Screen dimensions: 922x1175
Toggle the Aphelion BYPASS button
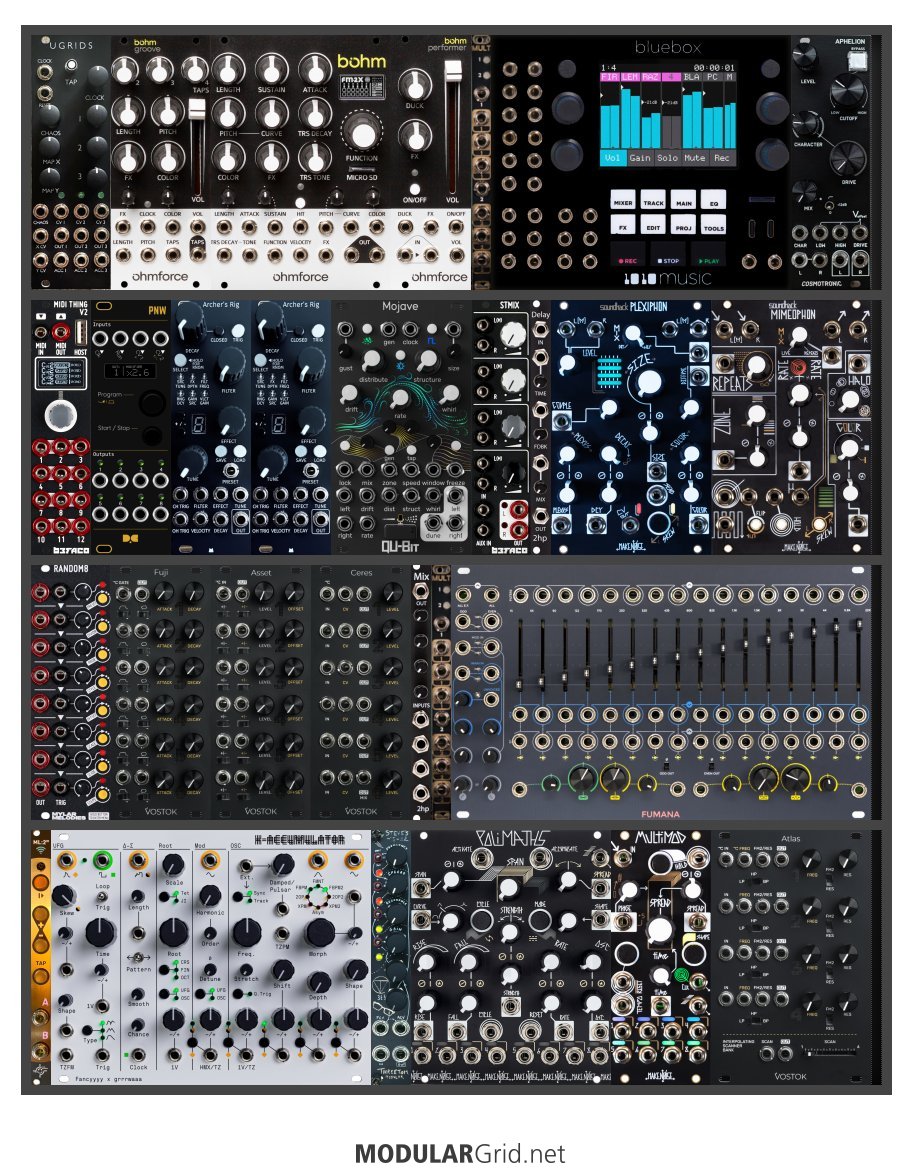858,61
